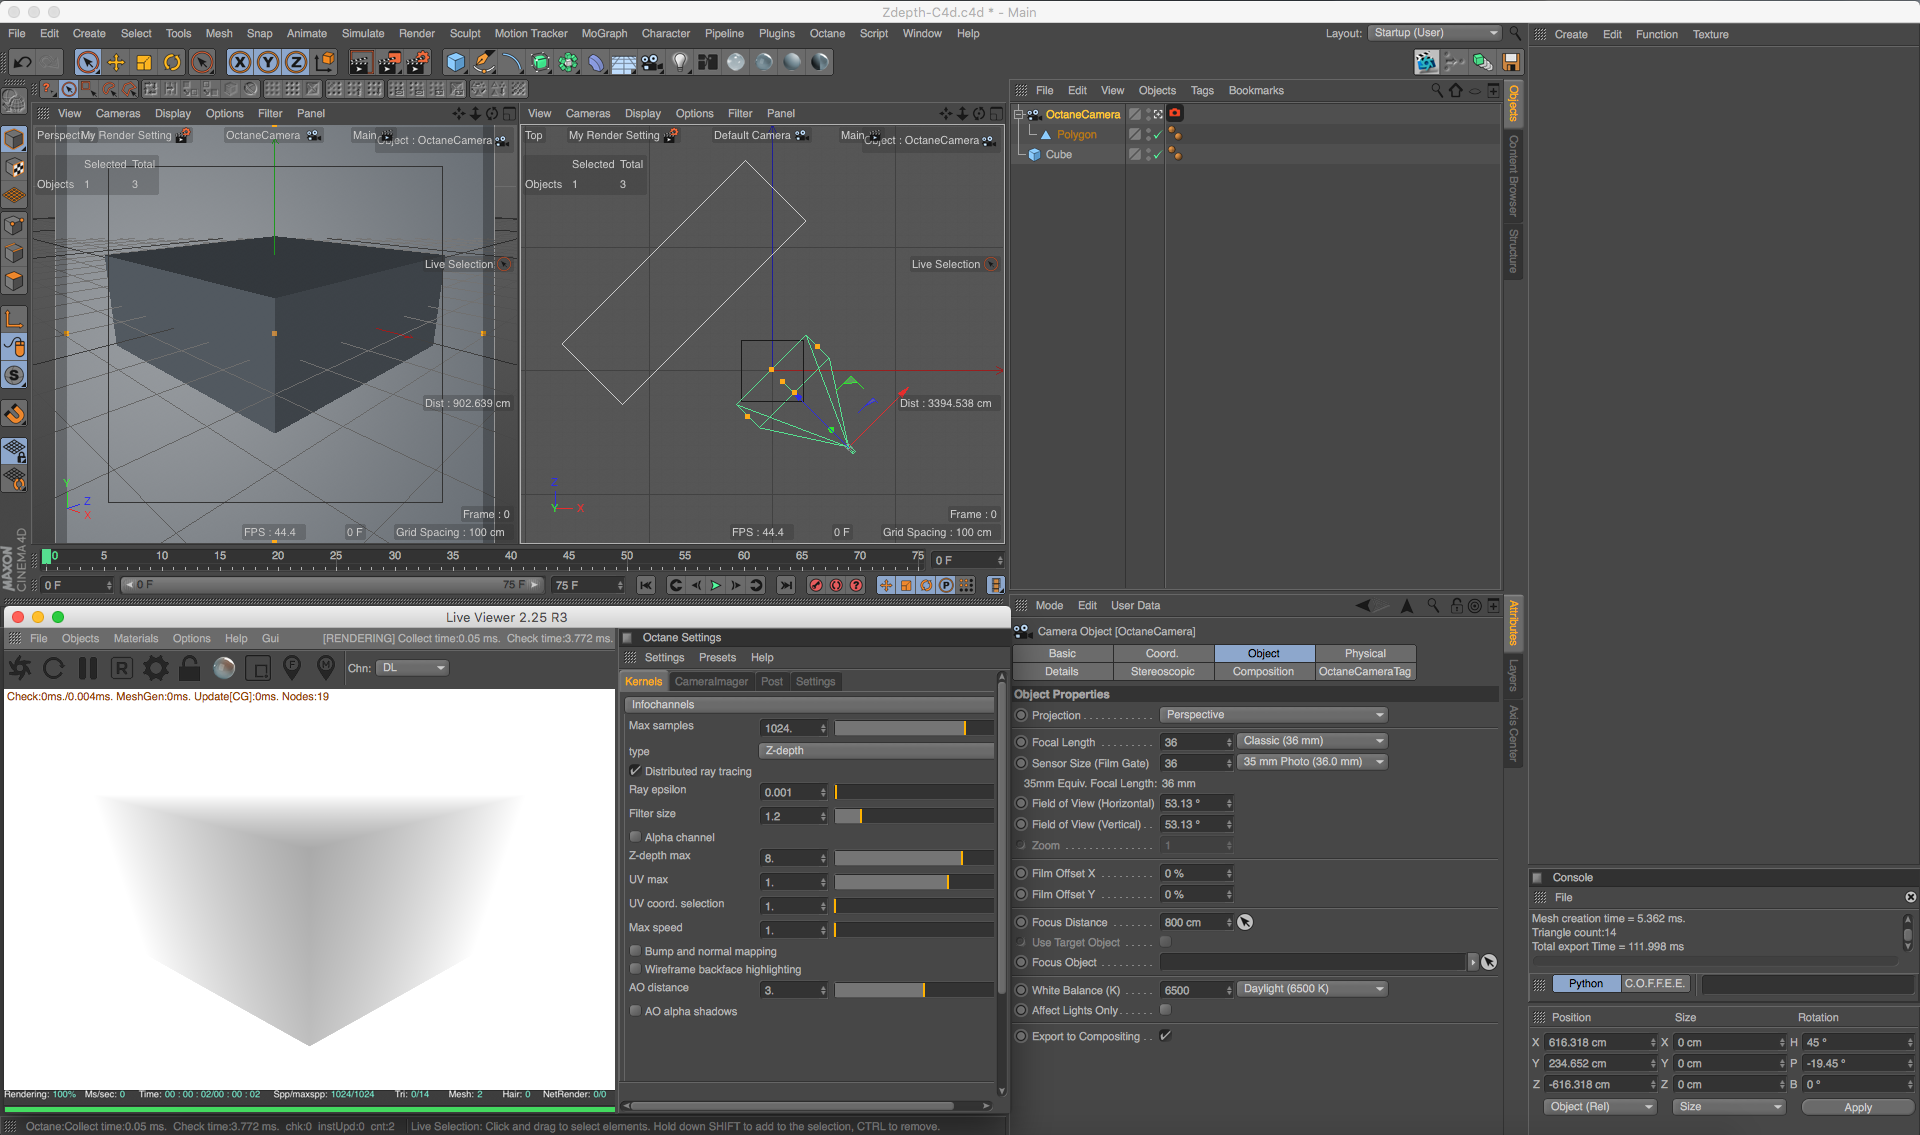Toggle Export to Compositing checkbox
Screen dimensions: 1920x1135
tap(1166, 1036)
